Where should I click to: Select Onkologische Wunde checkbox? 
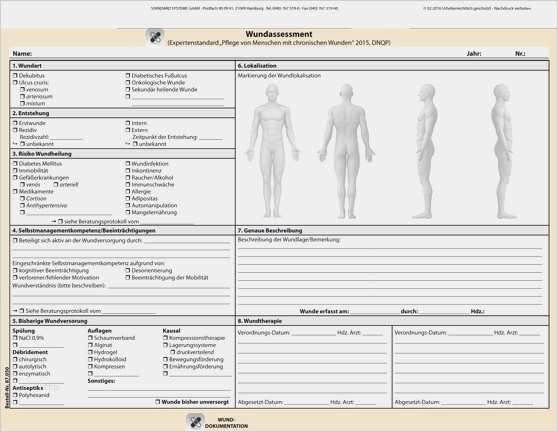click(128, 83)
